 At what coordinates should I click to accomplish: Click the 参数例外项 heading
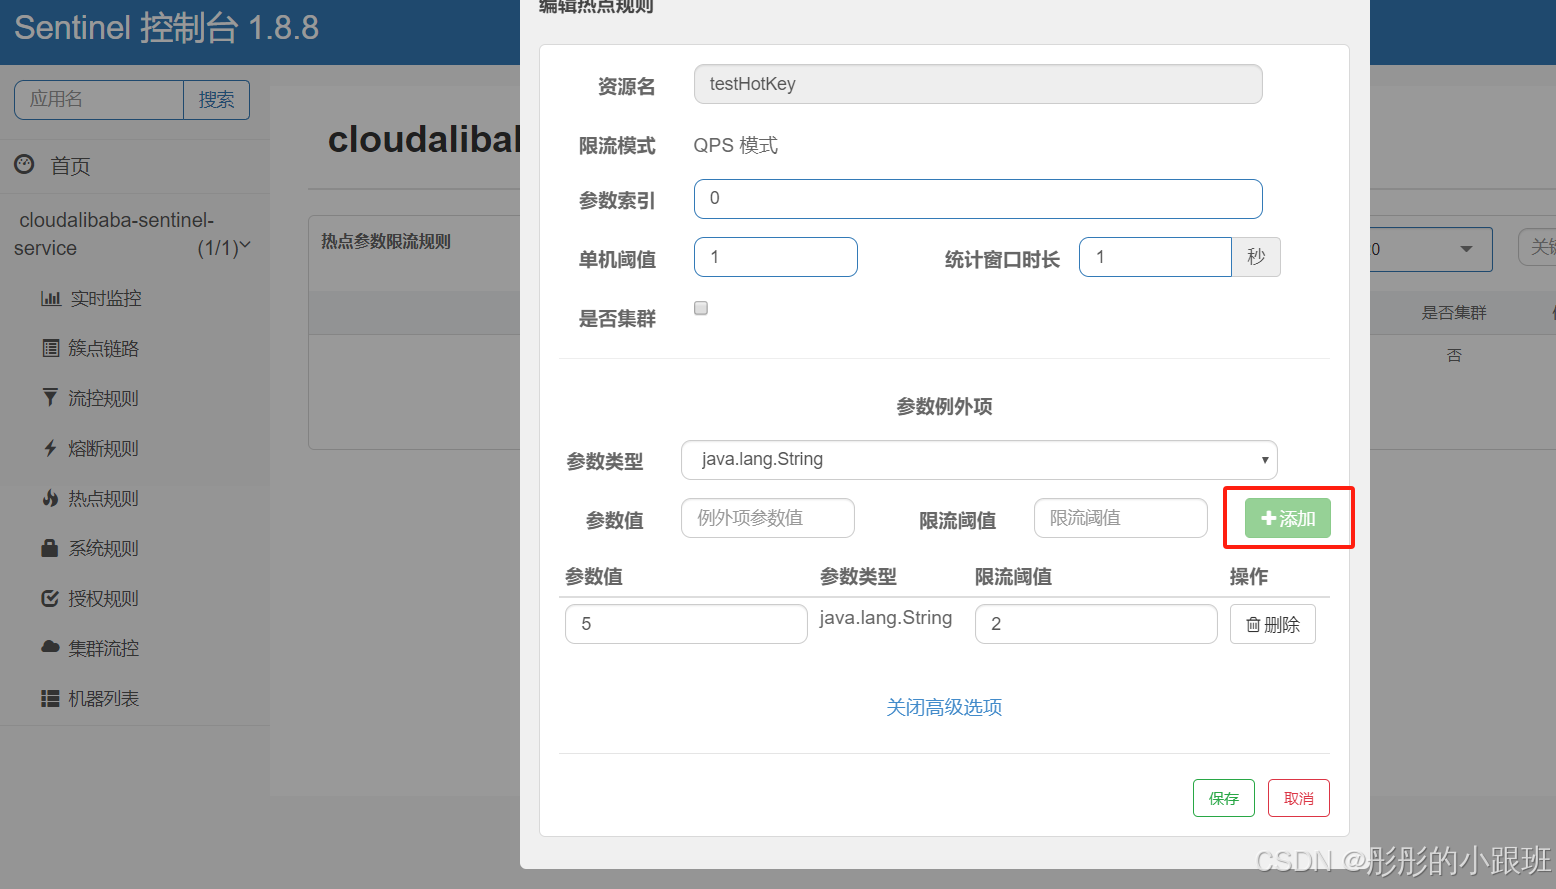pyautogui.click(x=944, y=406)
